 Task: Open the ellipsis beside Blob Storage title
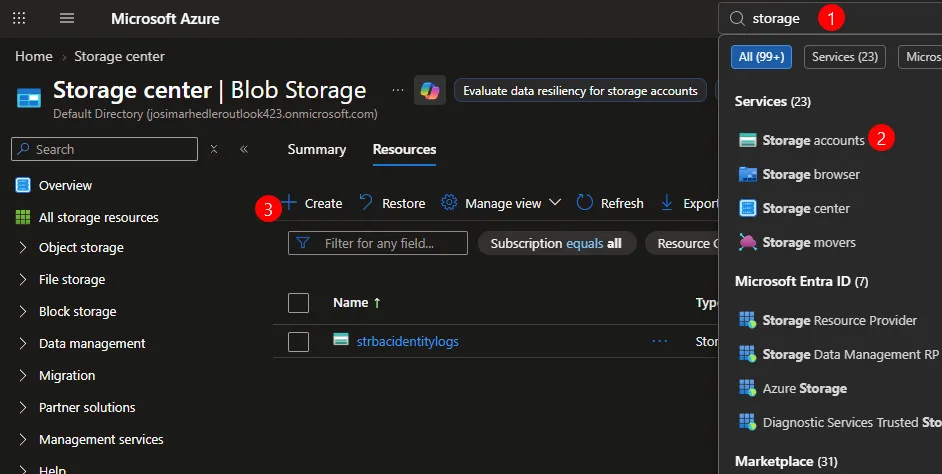[x=398, y=91]
